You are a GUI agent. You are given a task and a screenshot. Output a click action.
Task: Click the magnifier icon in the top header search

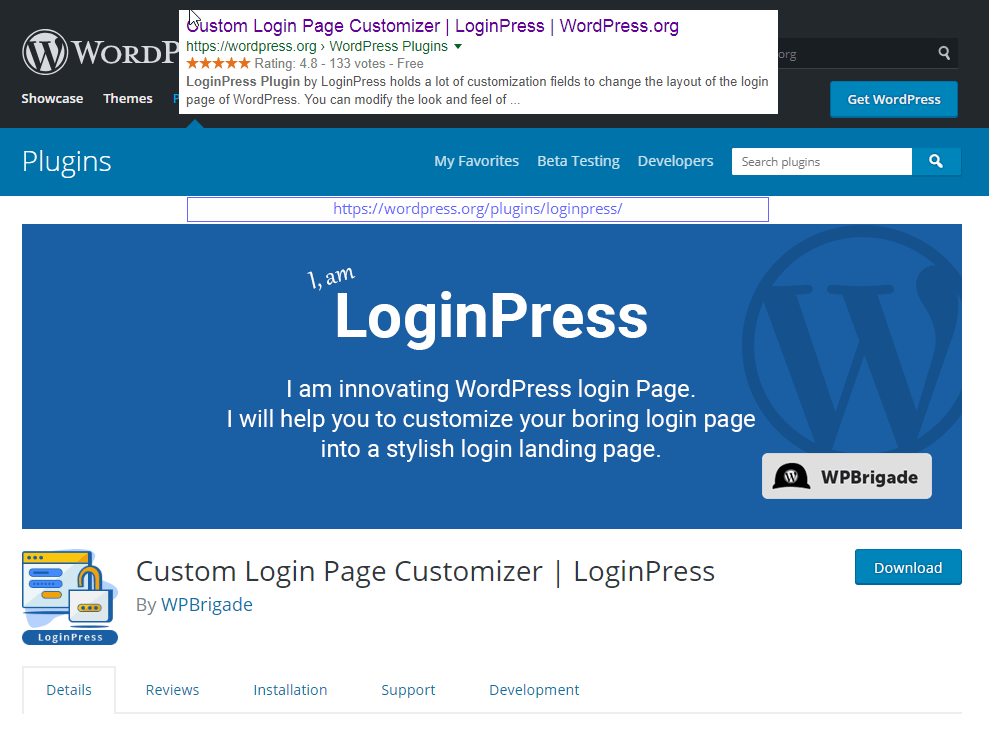tap(944, 53)
